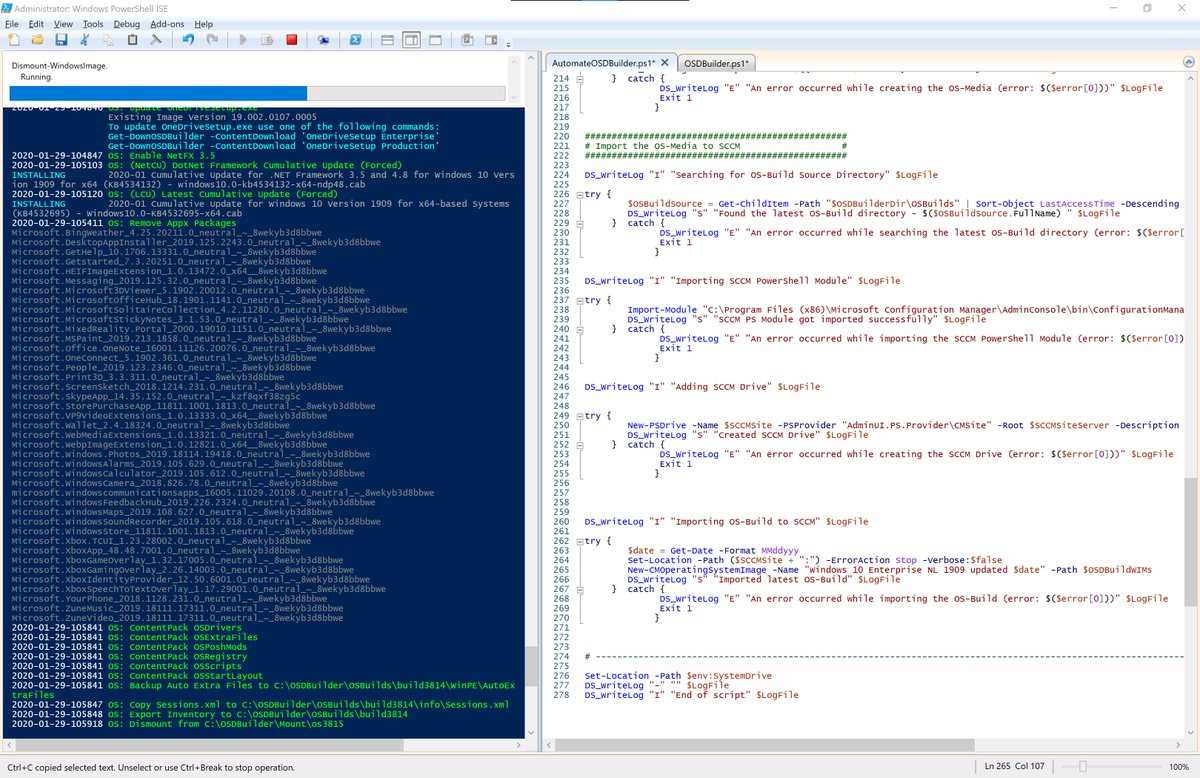Image resolution: width=1200 pixels, height=778 pixels.
Task: Undo the last edit
Action: pyautogui.click(x=188, y=40)
